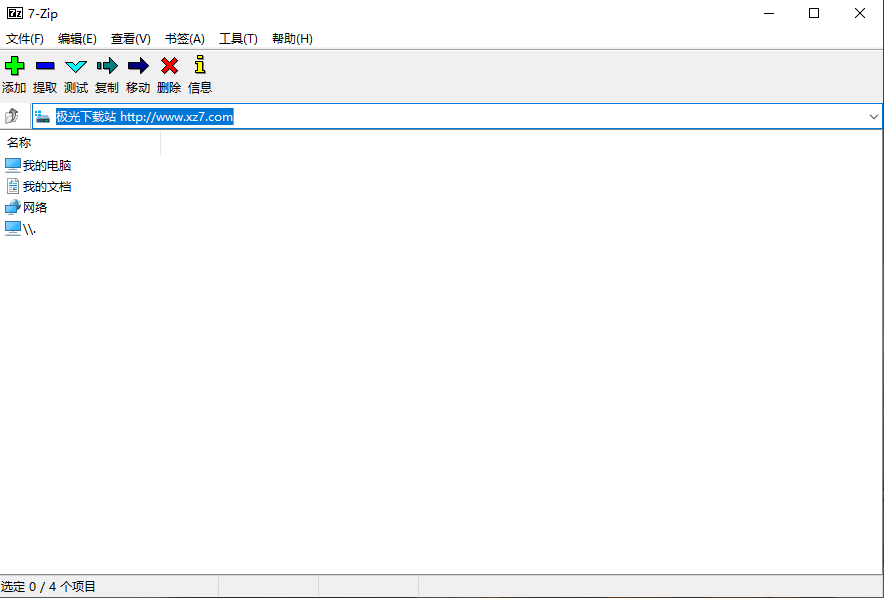This screenshot has height=598, width=884.
Task: Click the 7-Zip logo in the title bar
Action: (15, 13)
